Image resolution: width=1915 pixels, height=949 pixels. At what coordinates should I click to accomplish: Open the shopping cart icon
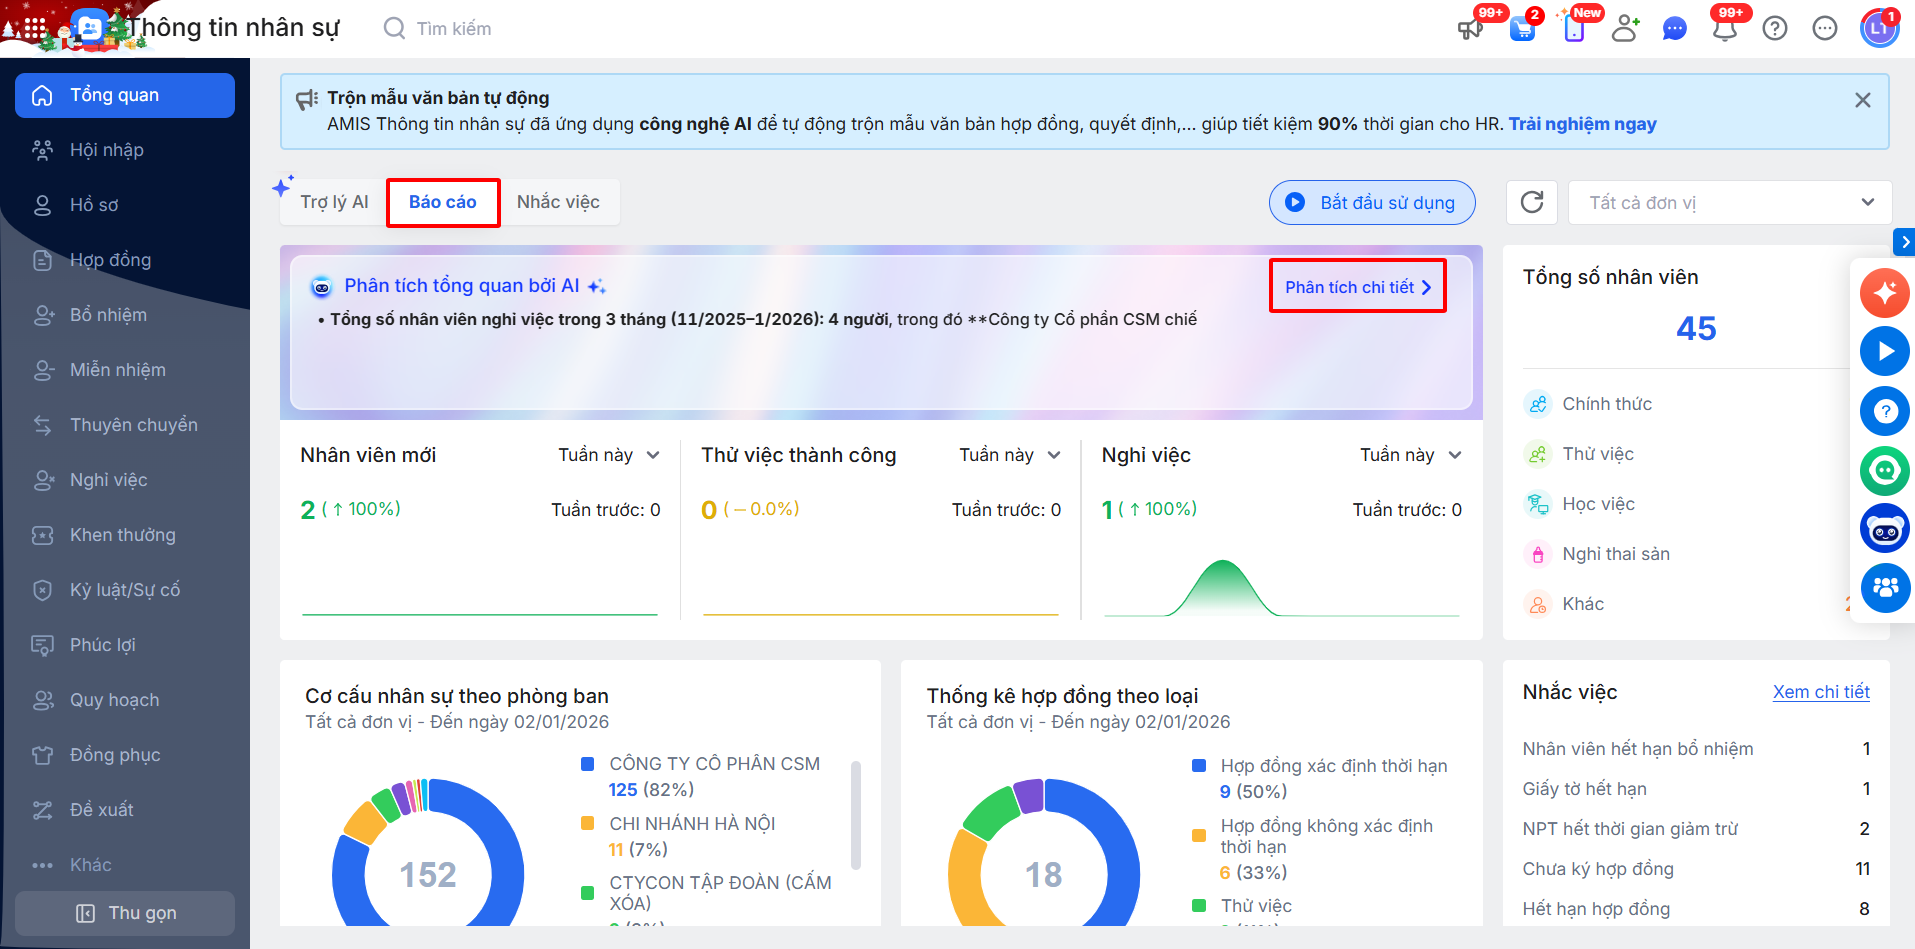coord(1522,29)
